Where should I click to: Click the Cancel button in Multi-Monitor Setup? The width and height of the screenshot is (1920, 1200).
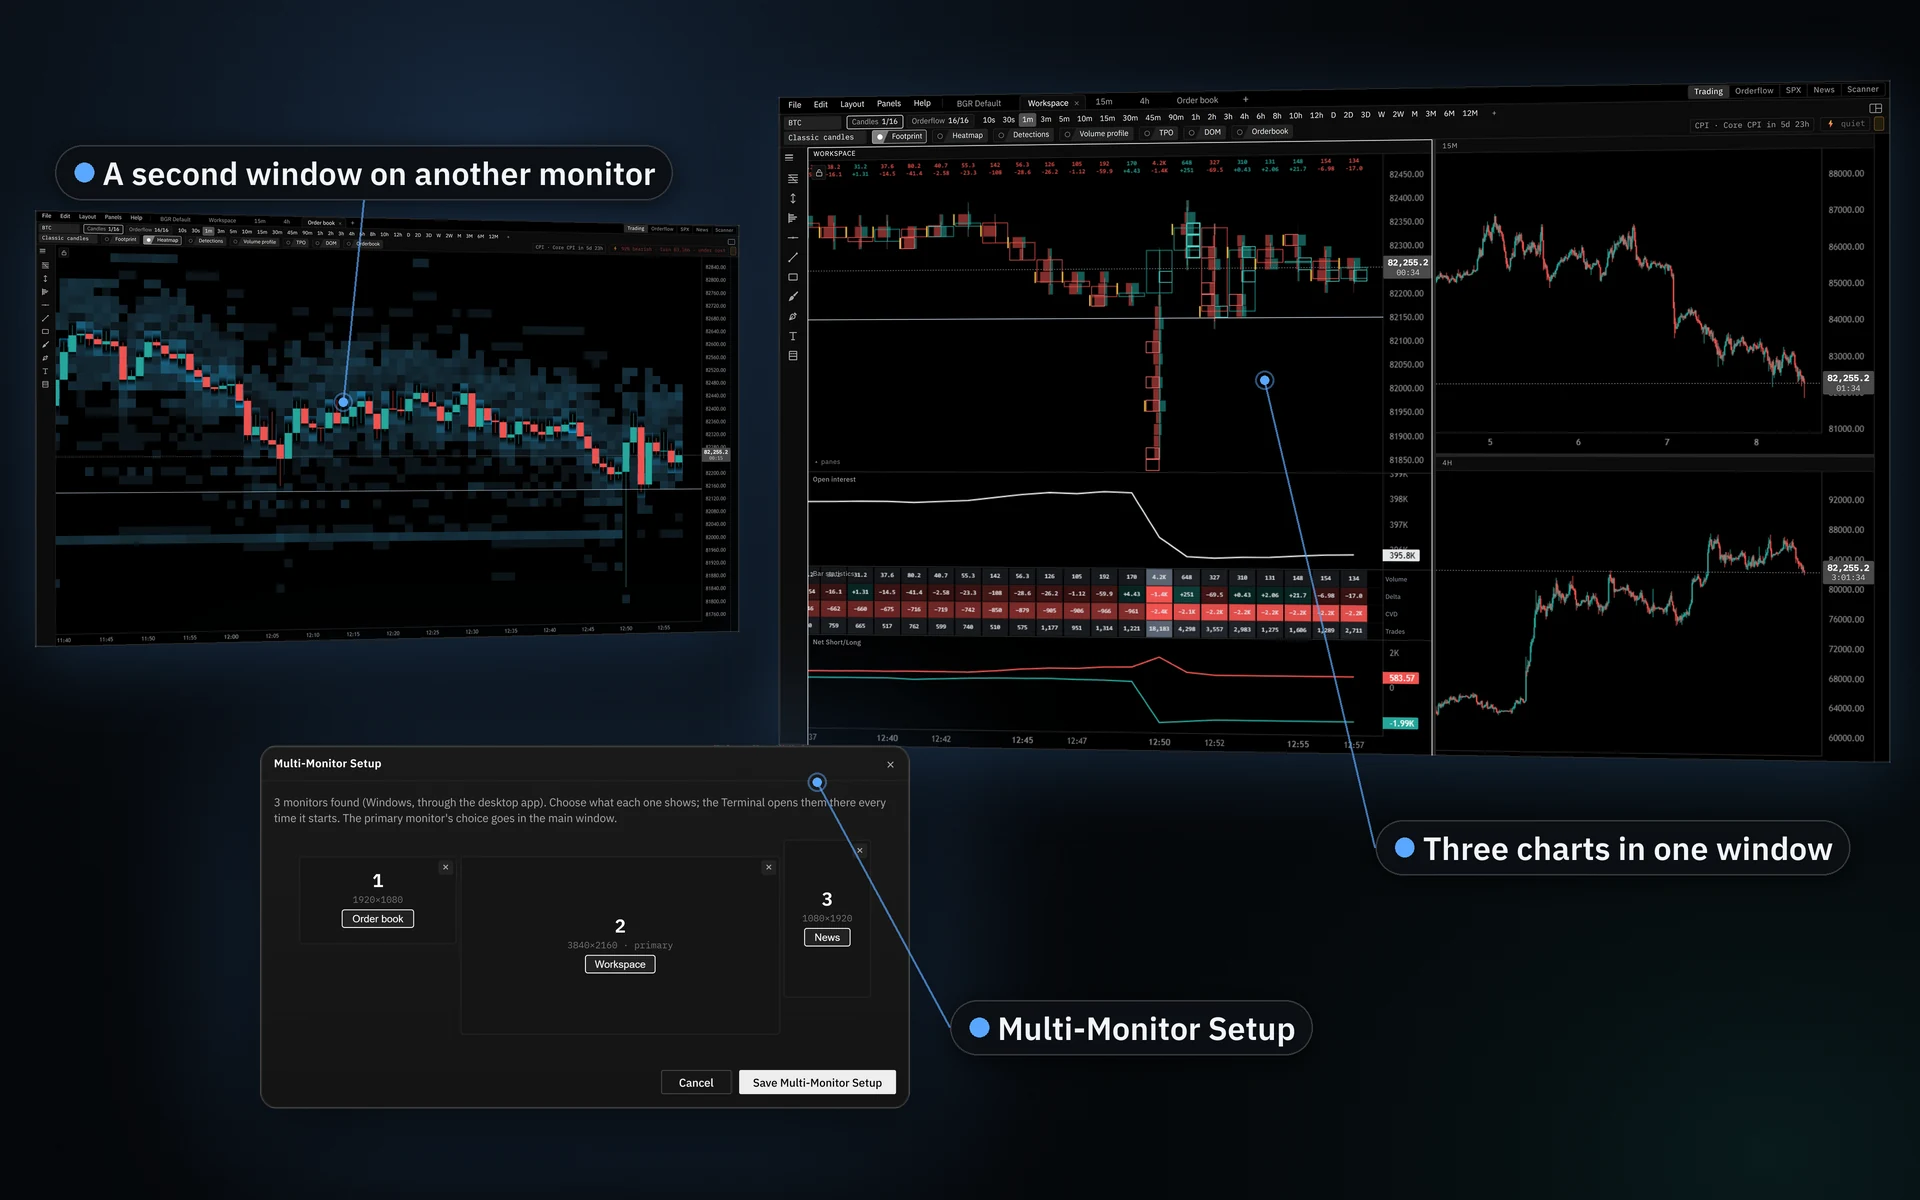click(x=696, y=1082)
